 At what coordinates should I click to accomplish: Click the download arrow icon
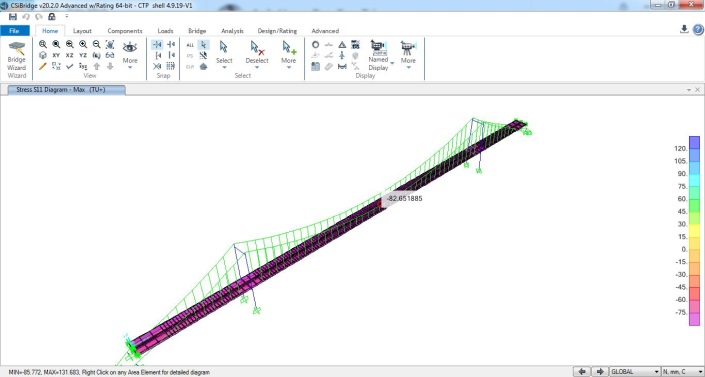tap(684, 29)
